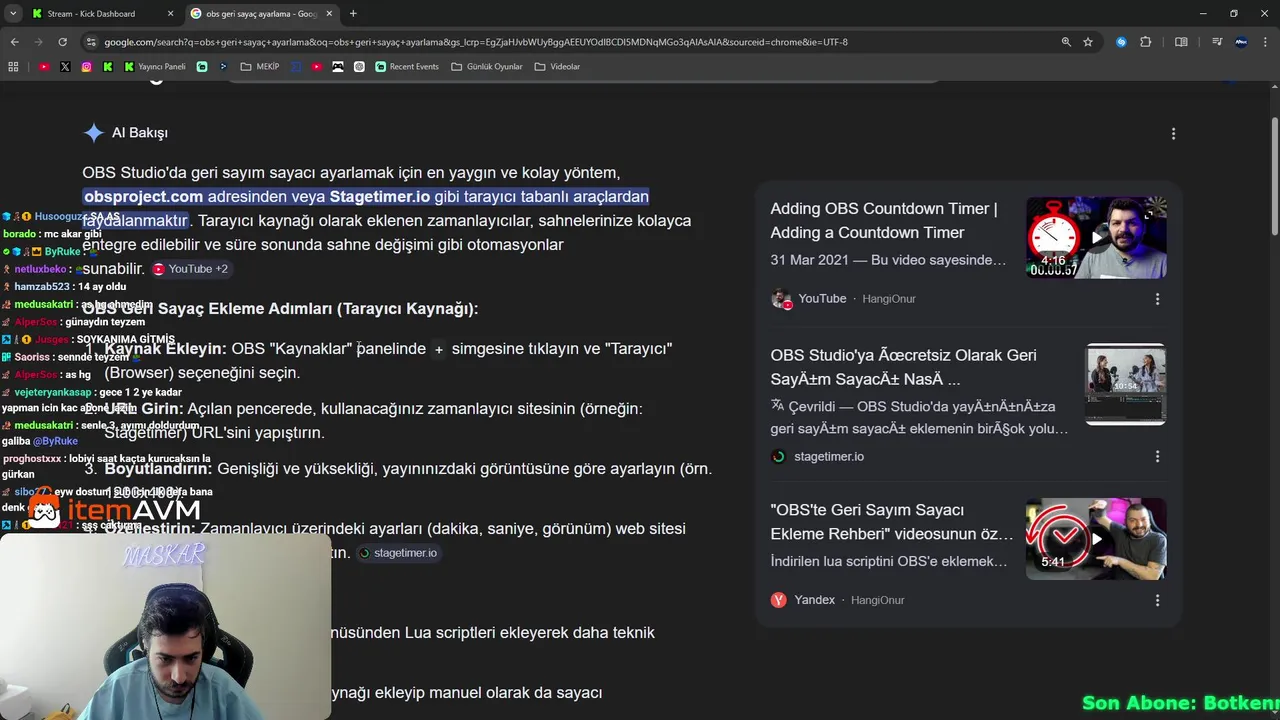
Task: Bookmark this page with star icon
Action: 1088,42
